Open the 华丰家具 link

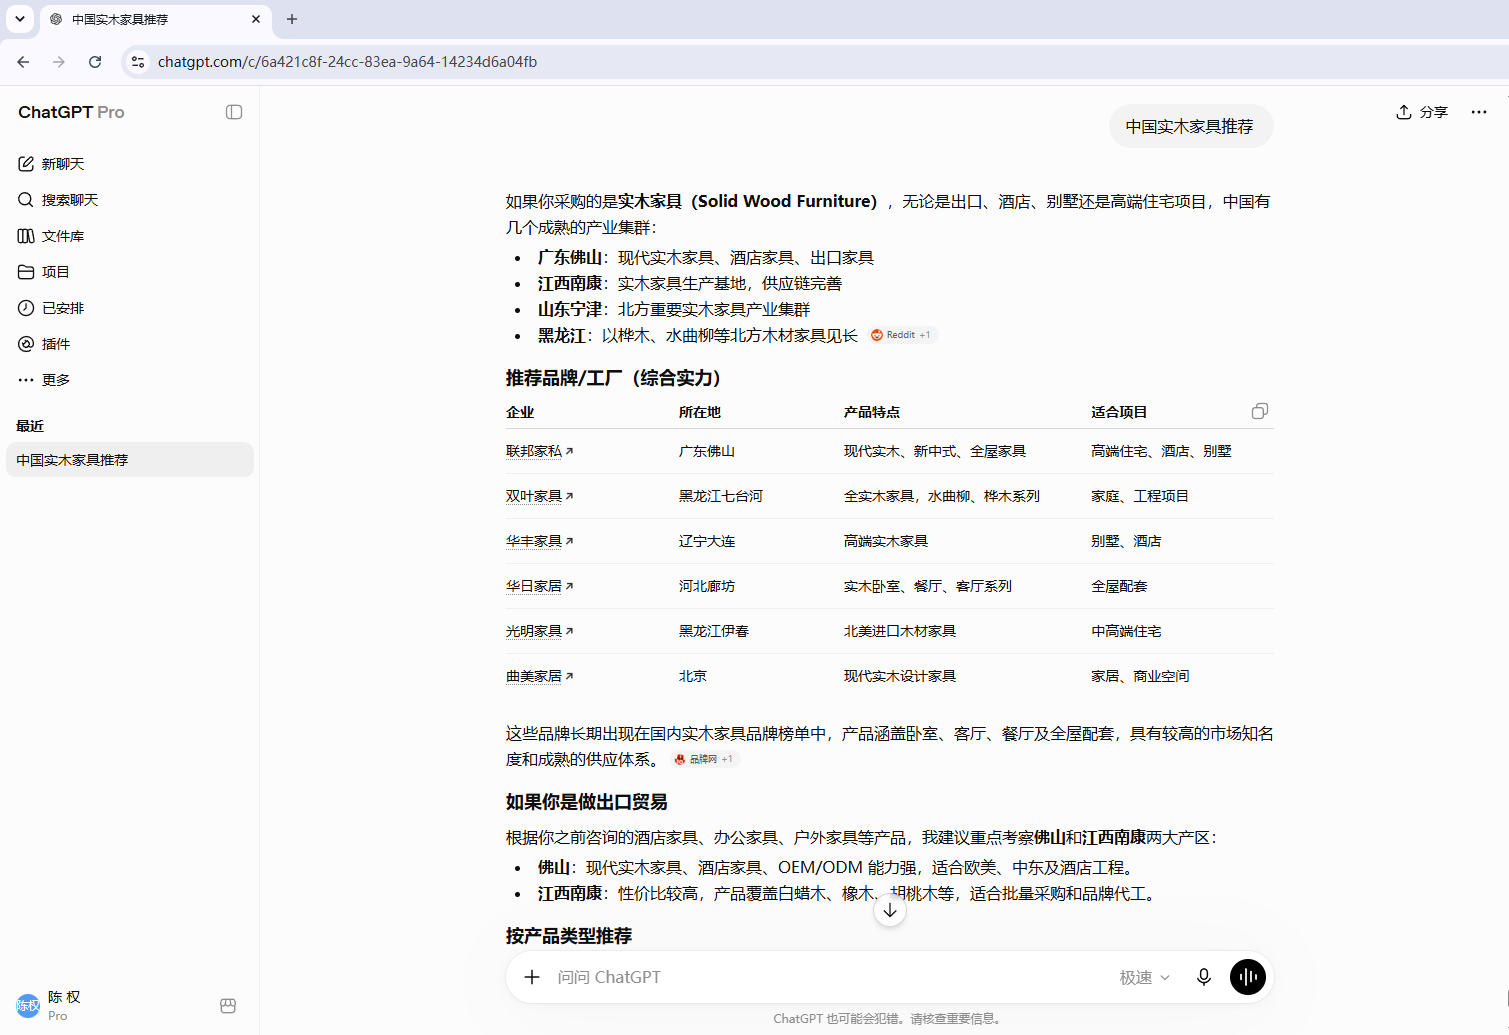coord(540,541)
